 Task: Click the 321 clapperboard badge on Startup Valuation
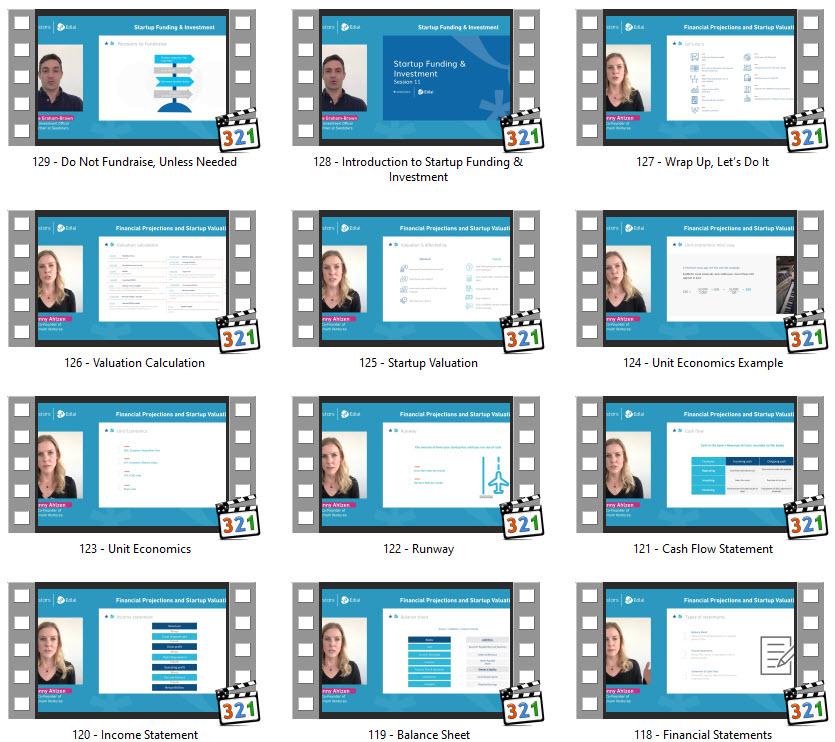tap(522, 331)
